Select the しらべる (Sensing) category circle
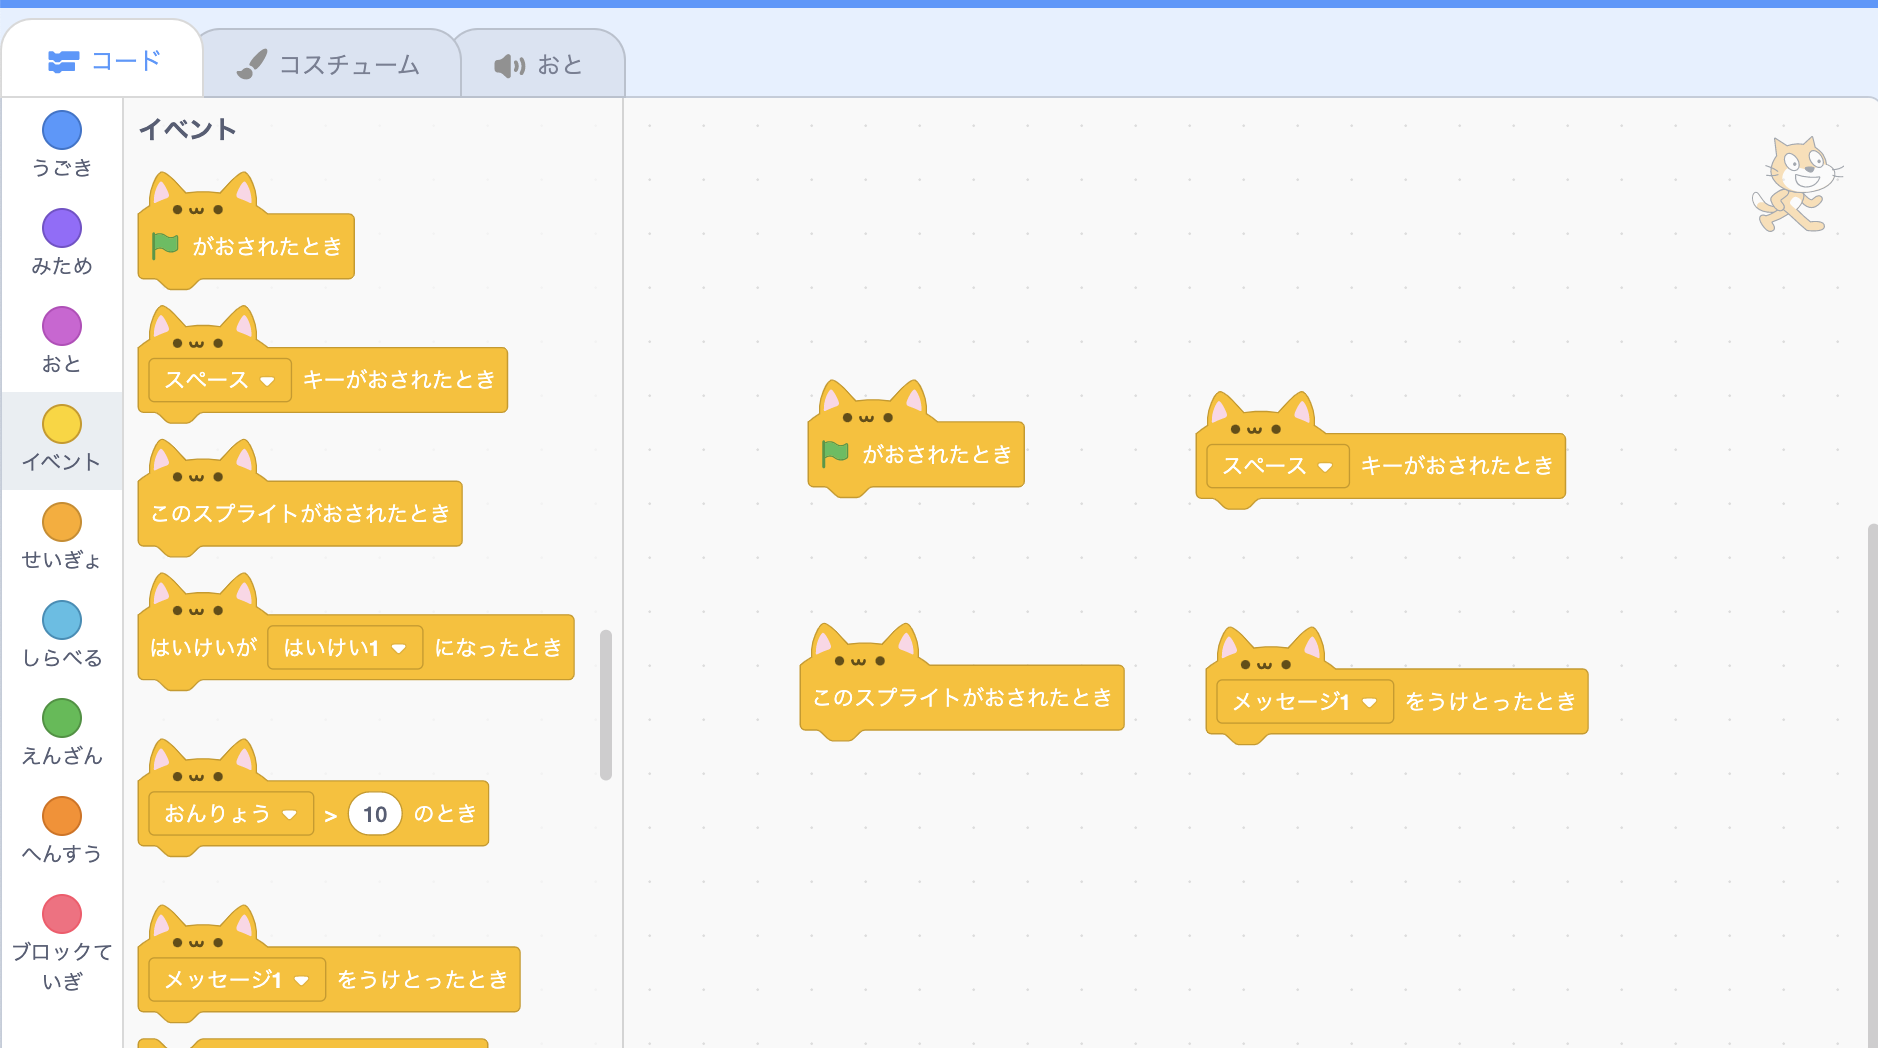This screenshot has height=1048, width=1878. tap(62, 620)
